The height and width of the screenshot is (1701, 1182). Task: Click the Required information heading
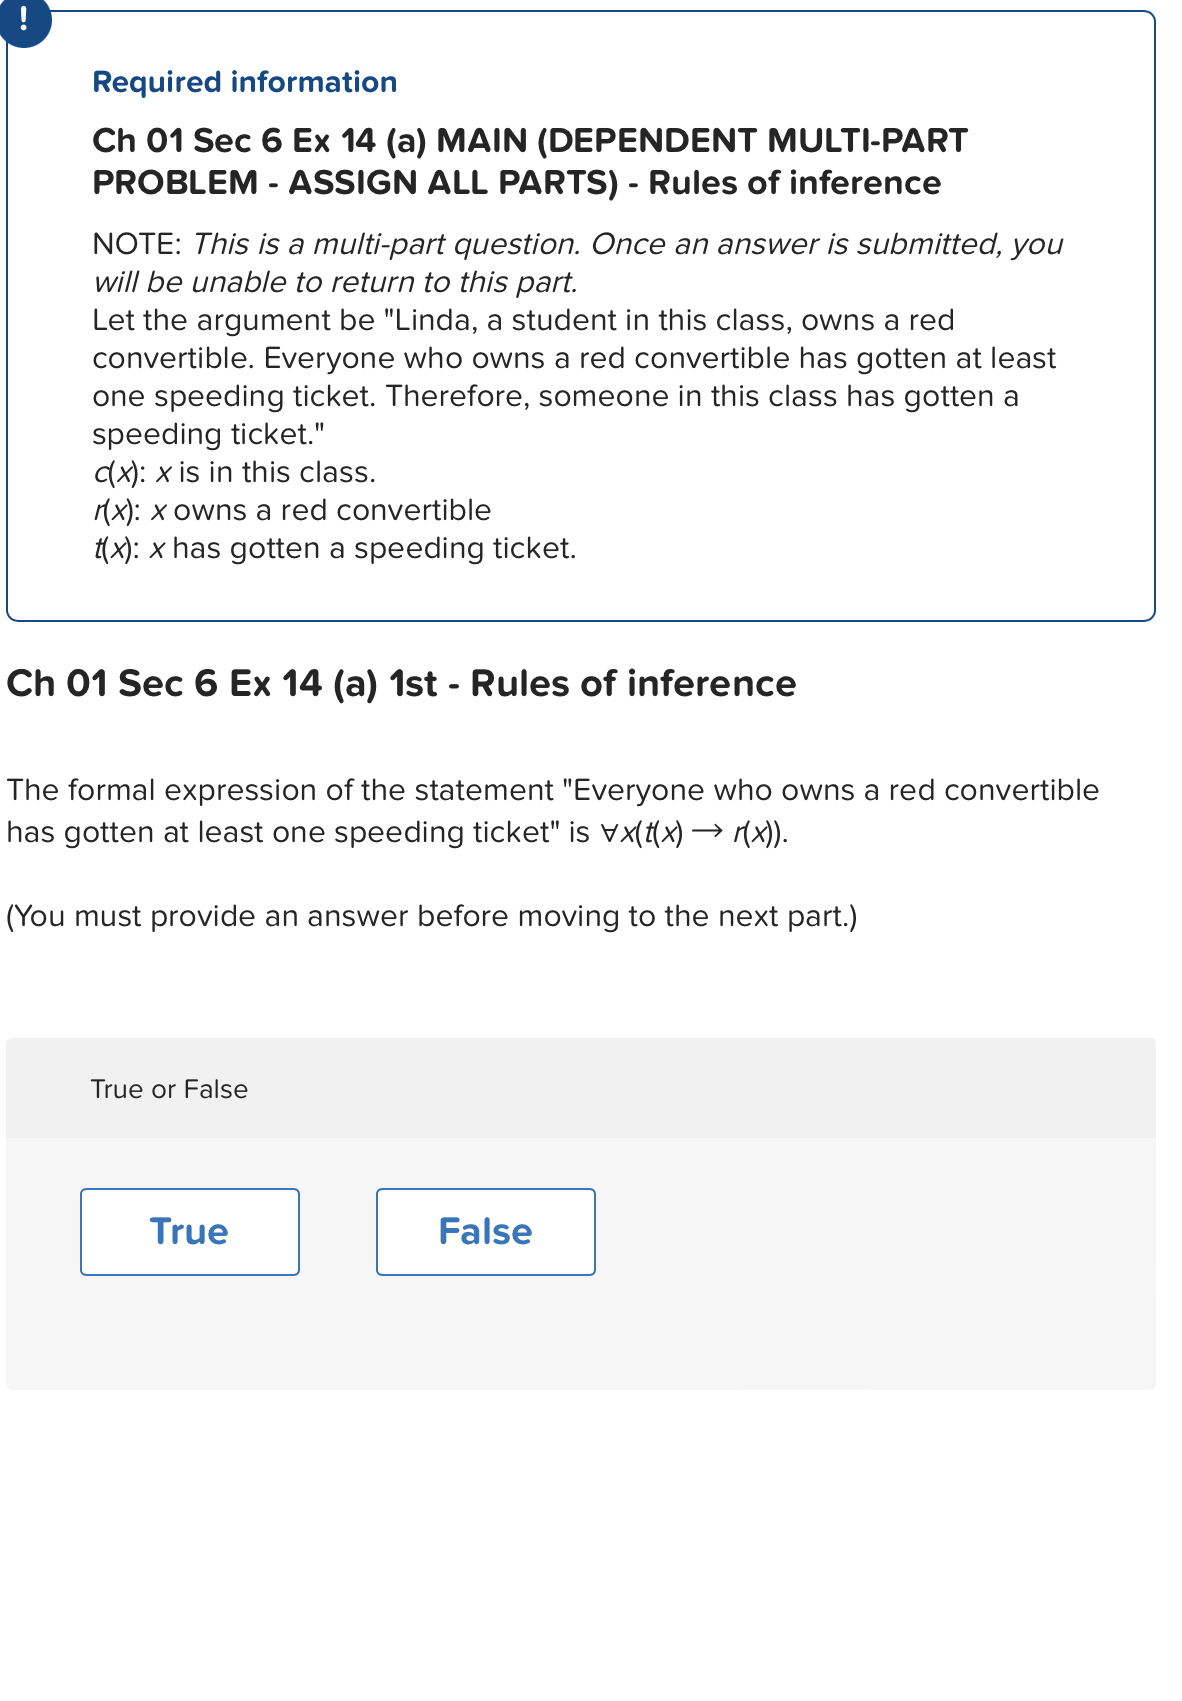pyautogui.click(x=243, y=82)
